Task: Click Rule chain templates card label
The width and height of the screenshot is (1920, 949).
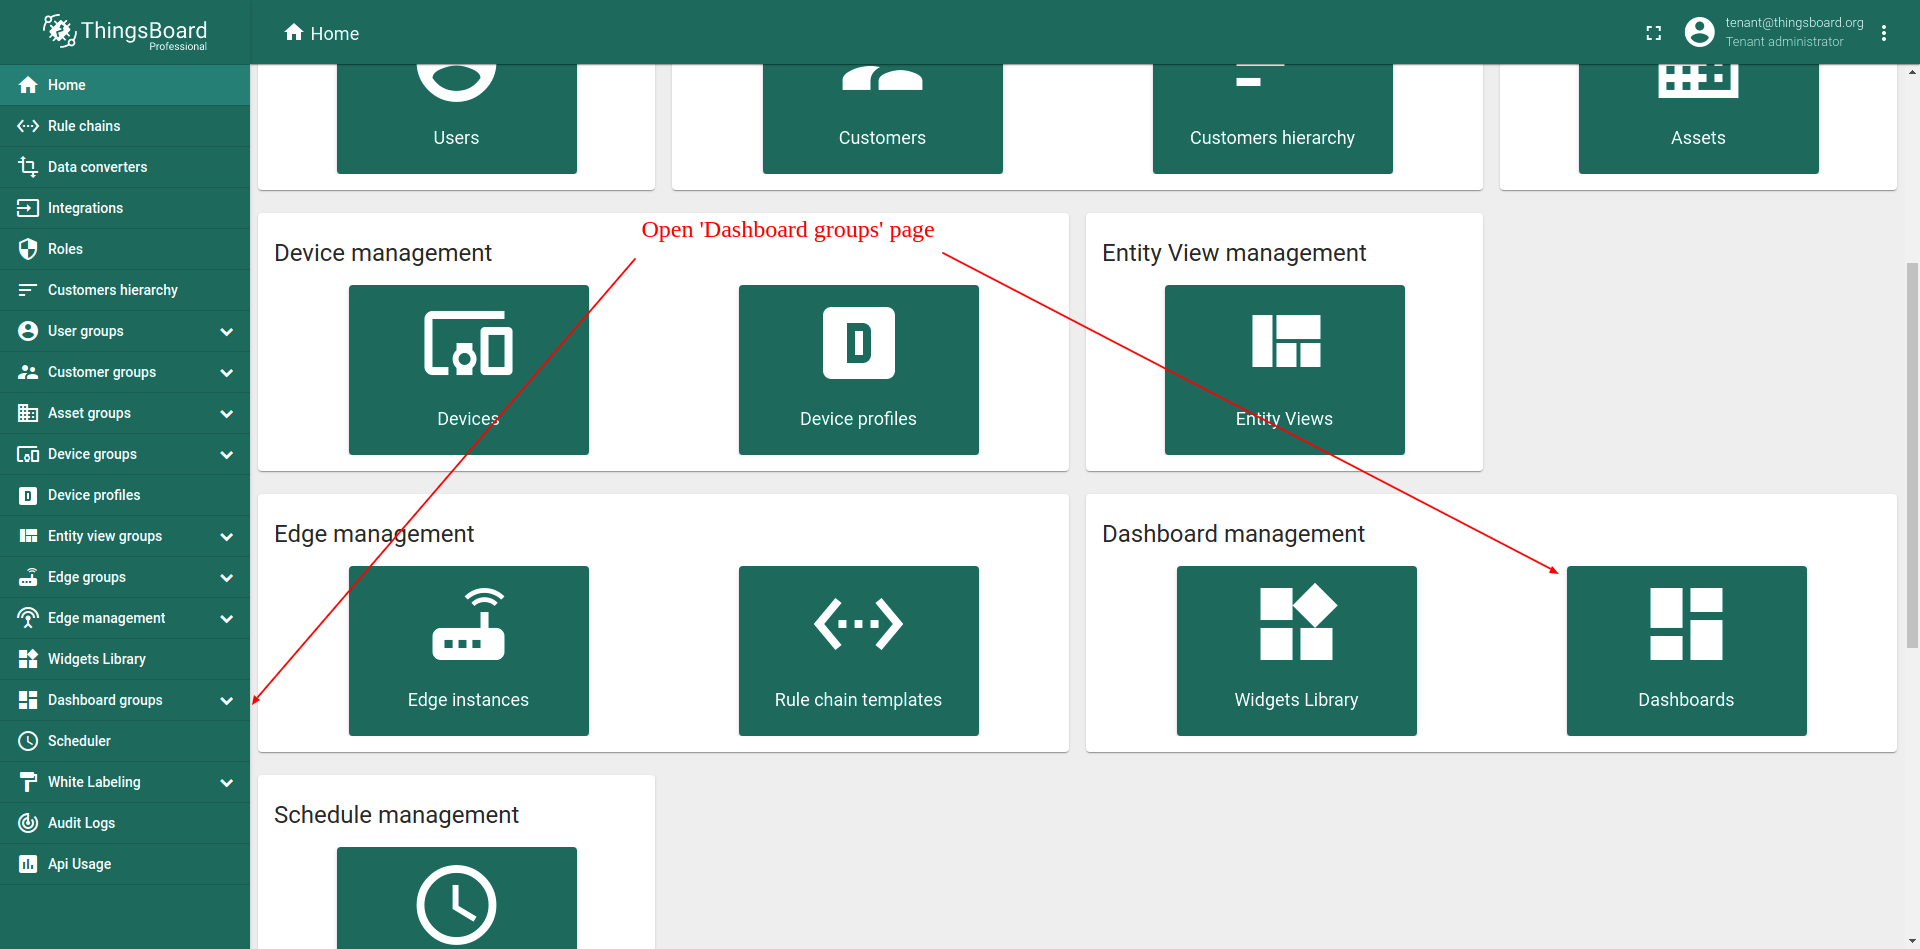Action: (858, 700)
